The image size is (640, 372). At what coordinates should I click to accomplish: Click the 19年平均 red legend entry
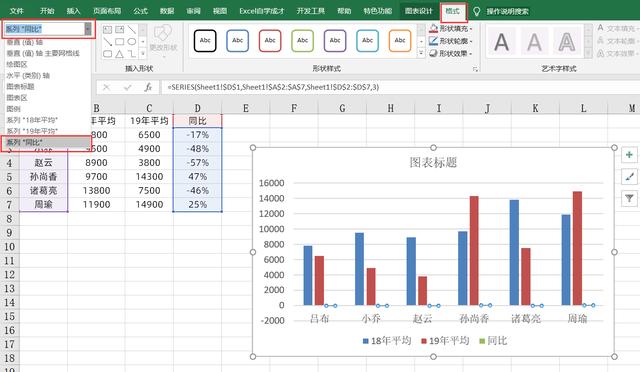click(x=445, y=341)
